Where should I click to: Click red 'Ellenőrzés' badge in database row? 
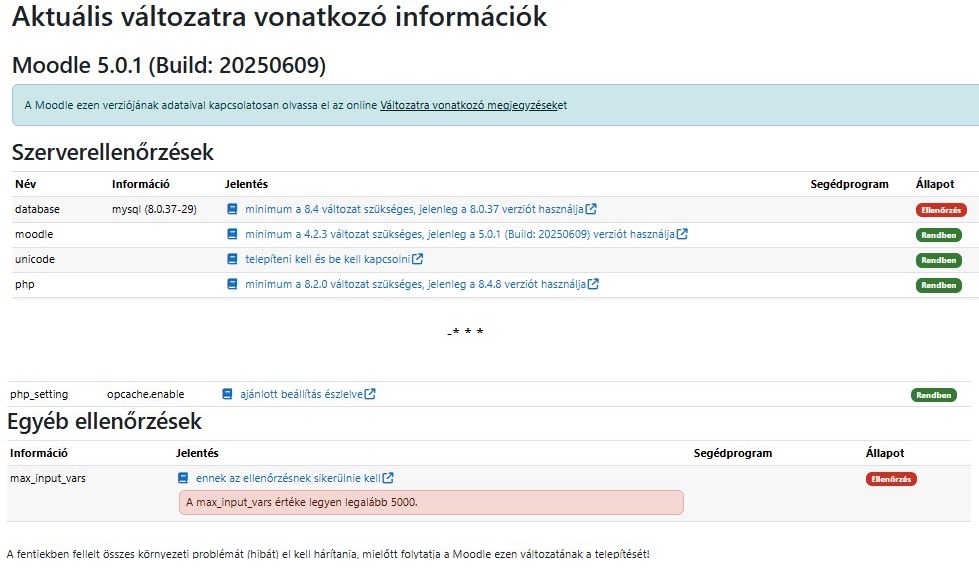point(941,210)
